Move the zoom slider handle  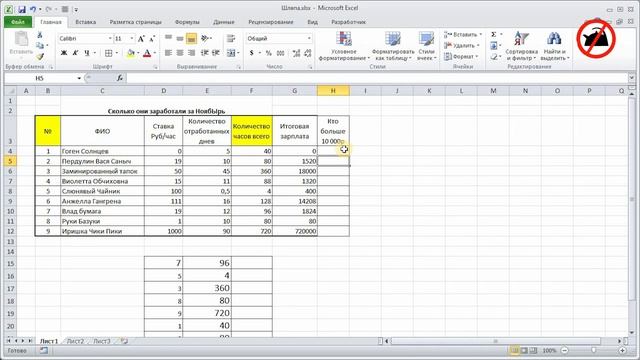(593, 350)
